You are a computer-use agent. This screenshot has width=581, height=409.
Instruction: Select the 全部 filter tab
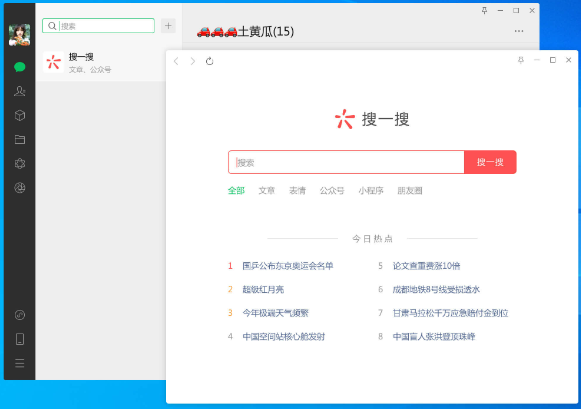click(x=236, y=190)
